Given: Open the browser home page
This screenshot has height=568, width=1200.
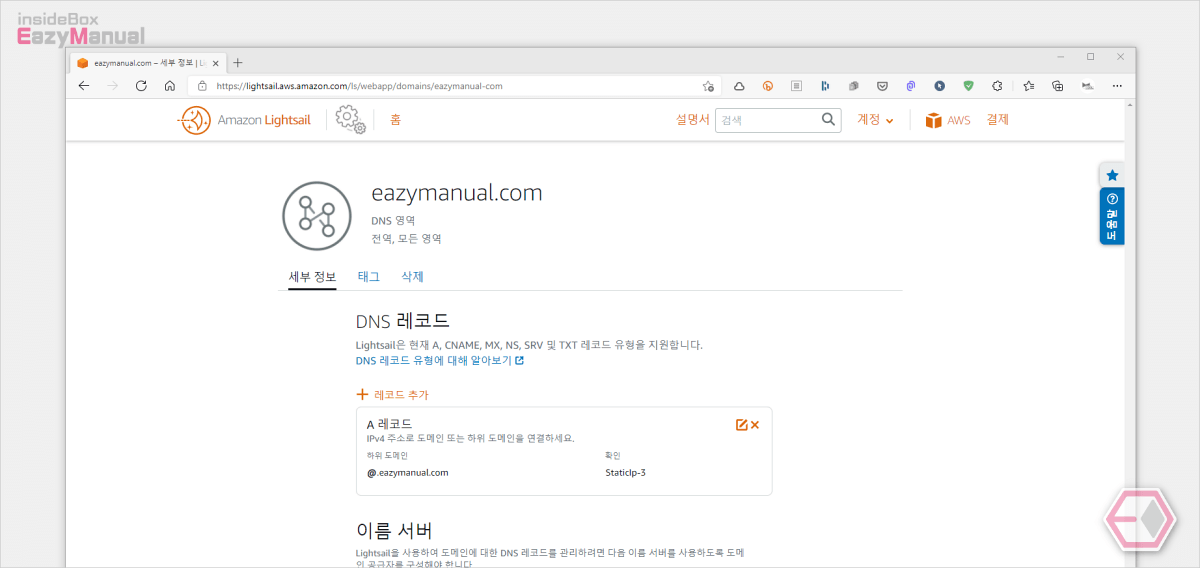Looking at the screenshot, I should click(170, 86).
